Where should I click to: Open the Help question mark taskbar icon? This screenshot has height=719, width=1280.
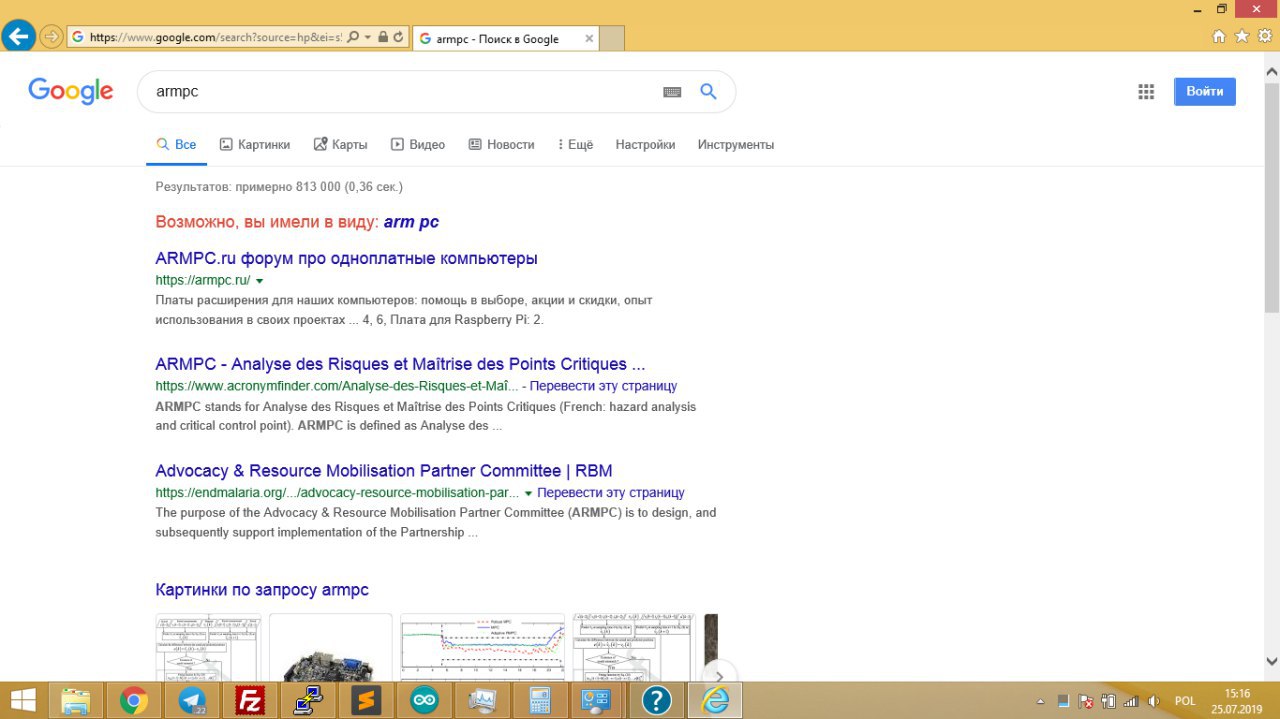click(x=656, y=701)
